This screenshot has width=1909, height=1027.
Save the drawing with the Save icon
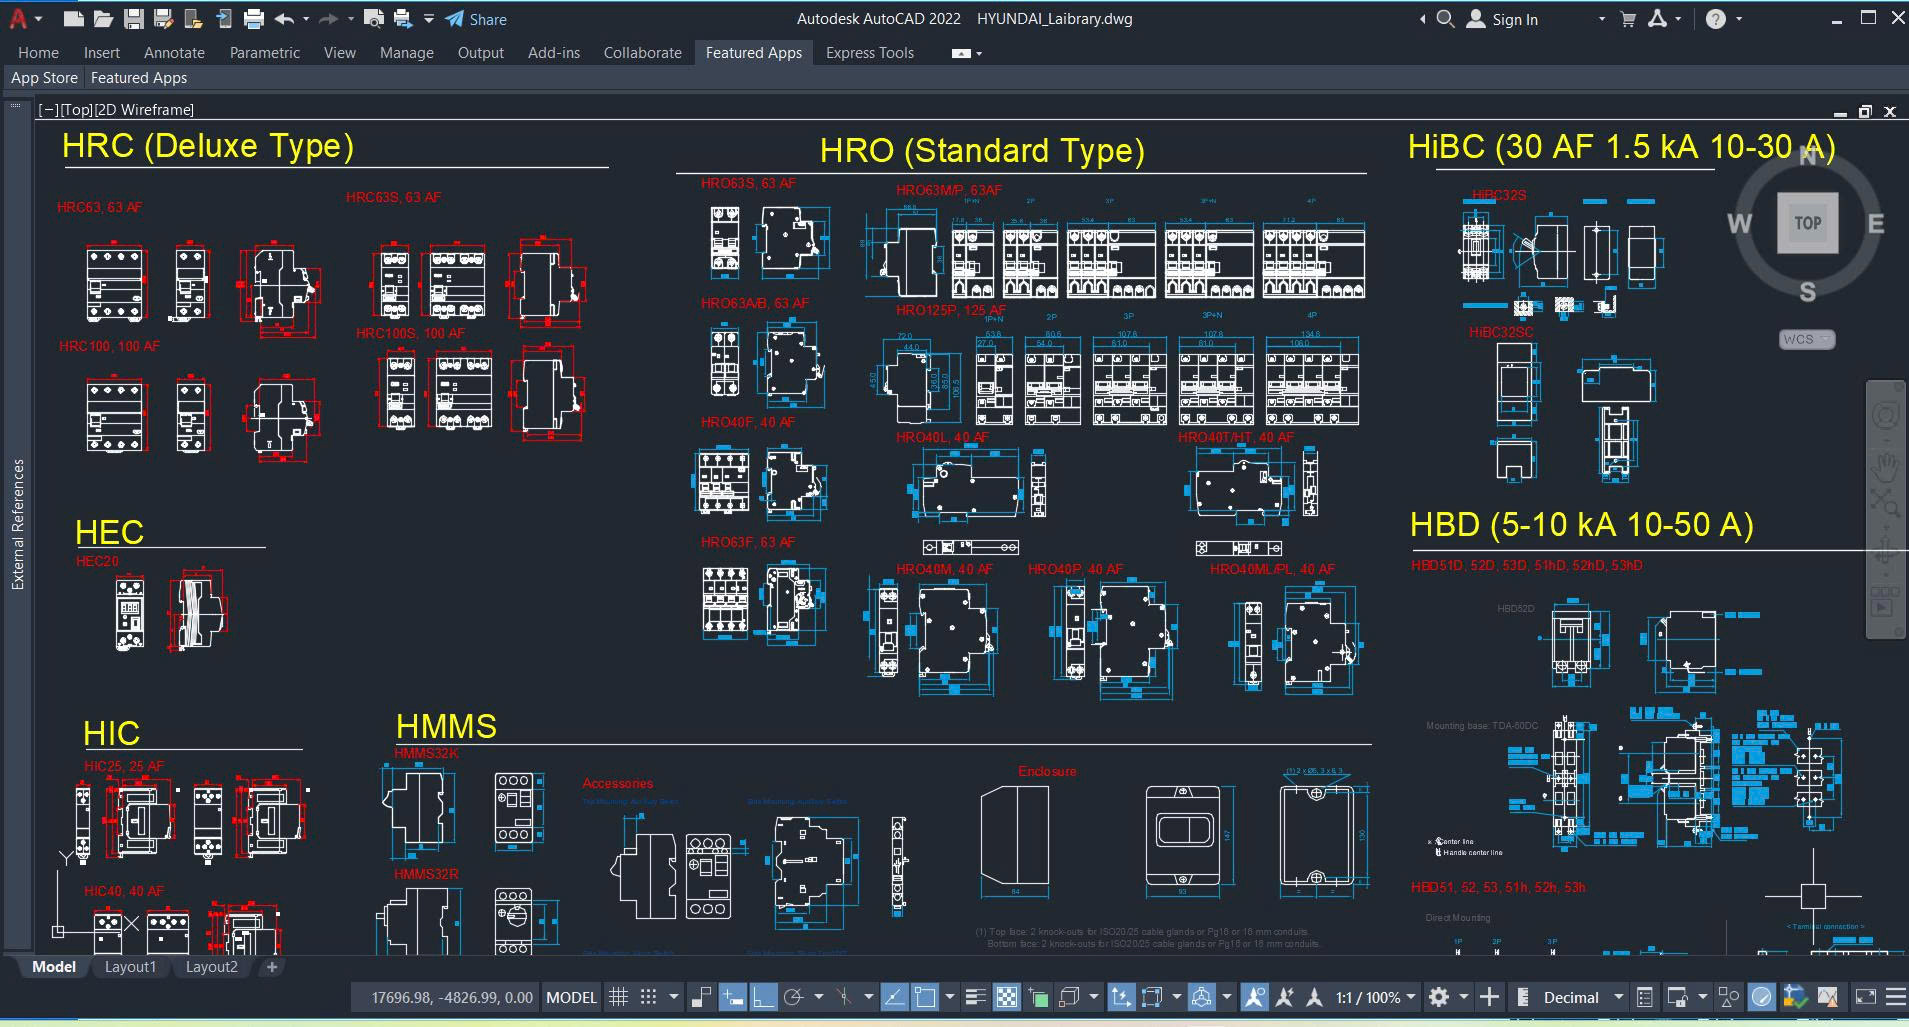[133, 19]
